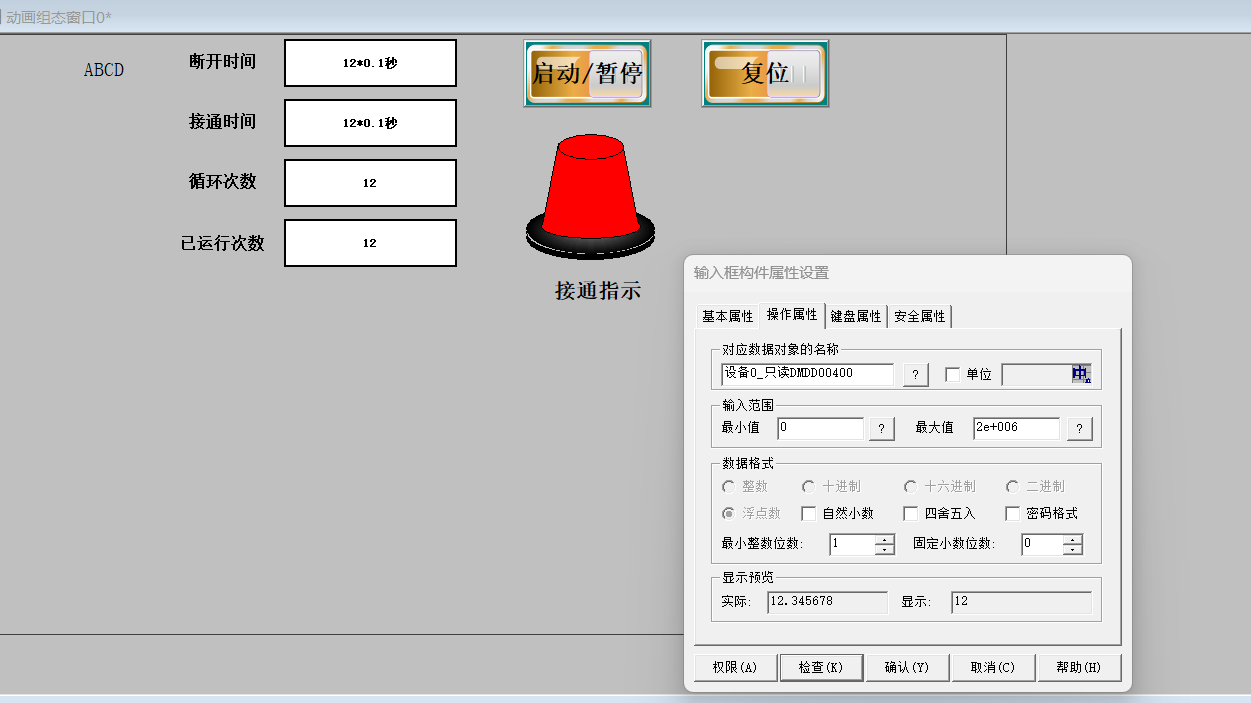The height and width of the screenshot is (703, 1251).
Task: Switch to the 安全属性 tab
Action: (919, 316)
